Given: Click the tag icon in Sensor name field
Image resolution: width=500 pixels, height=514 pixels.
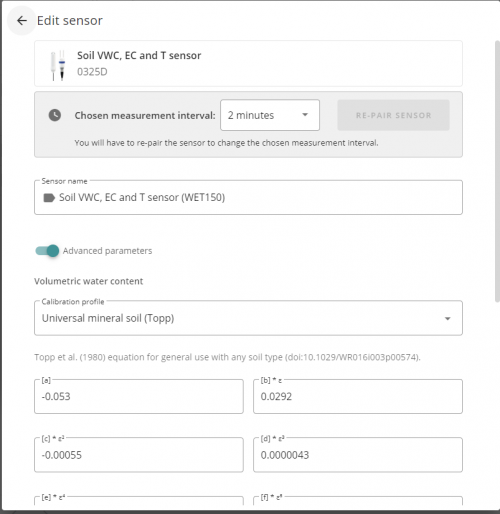Looking at the screenshot, I should pyautogui.click(x=49, y=198).
